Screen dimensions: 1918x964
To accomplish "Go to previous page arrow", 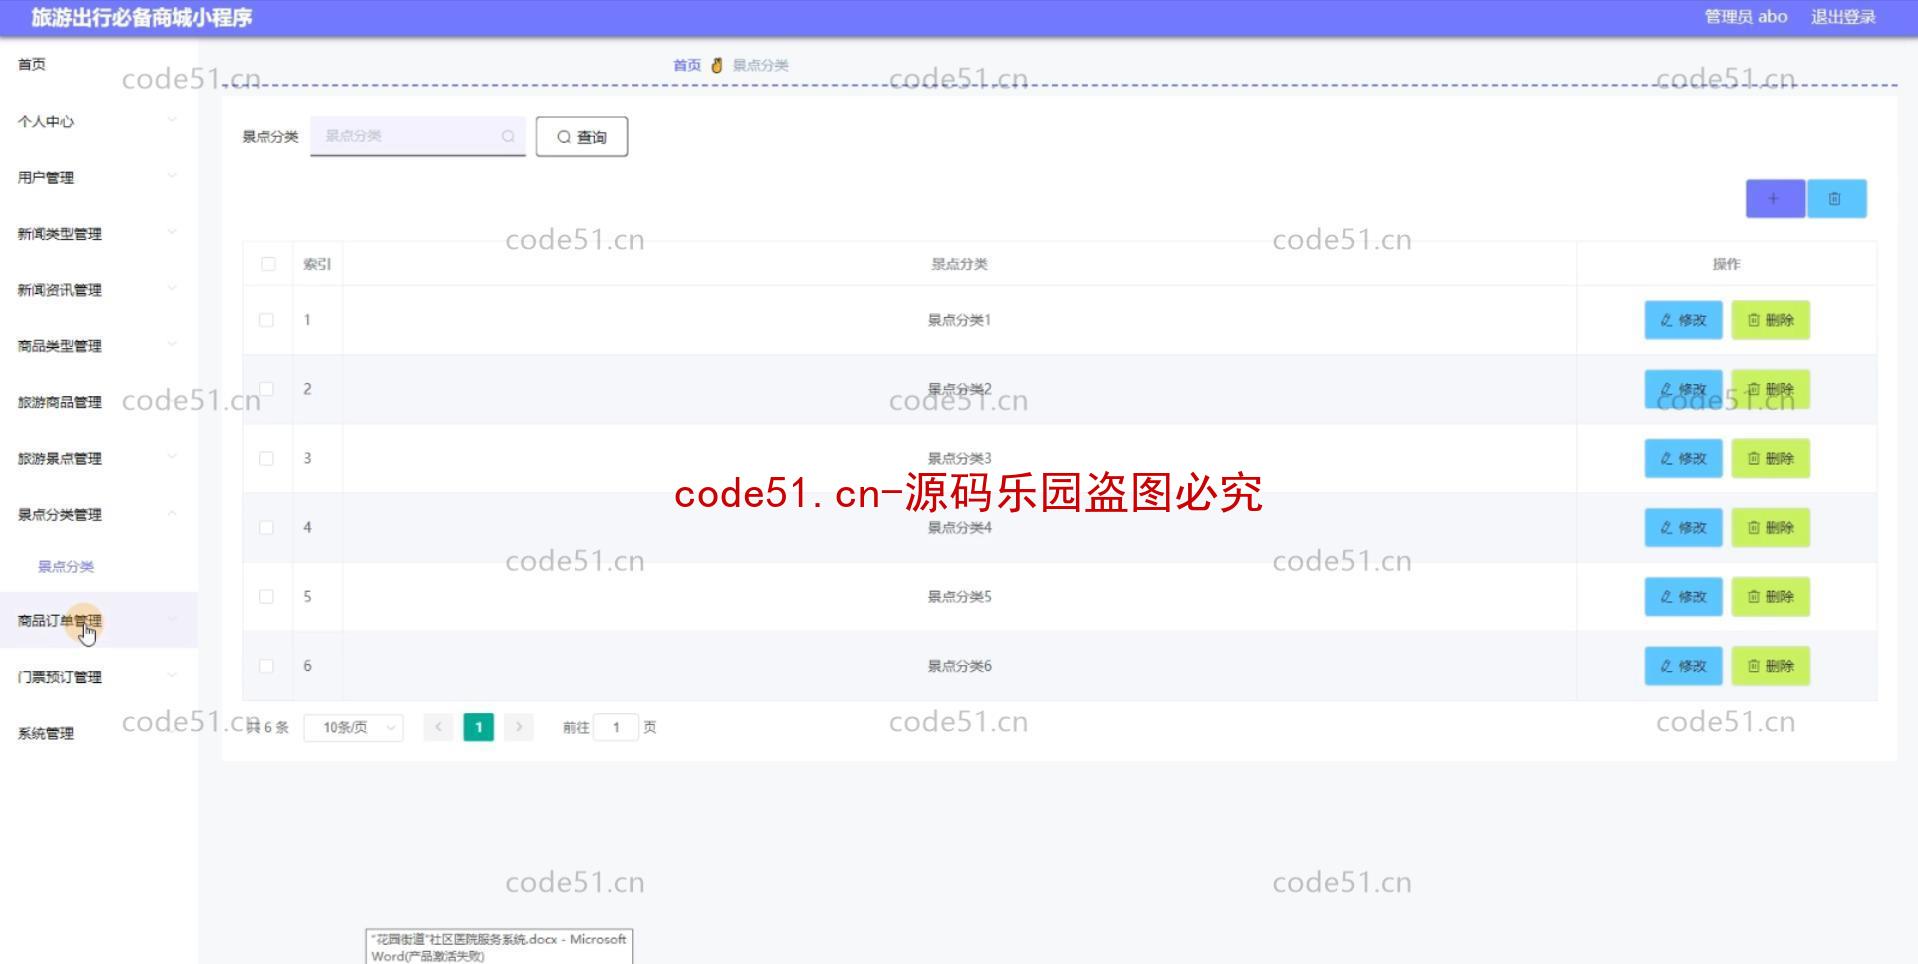I will [438, 727].
